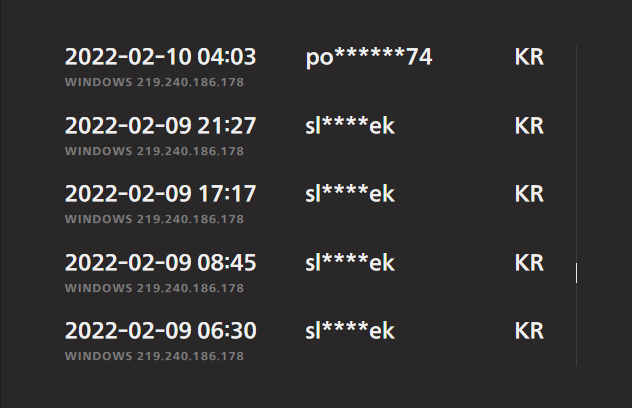The width and height of the screenshot is (632, 408).
Task: Click the KR country code for 04:03 entry
Action: click(x=529, y=57)
